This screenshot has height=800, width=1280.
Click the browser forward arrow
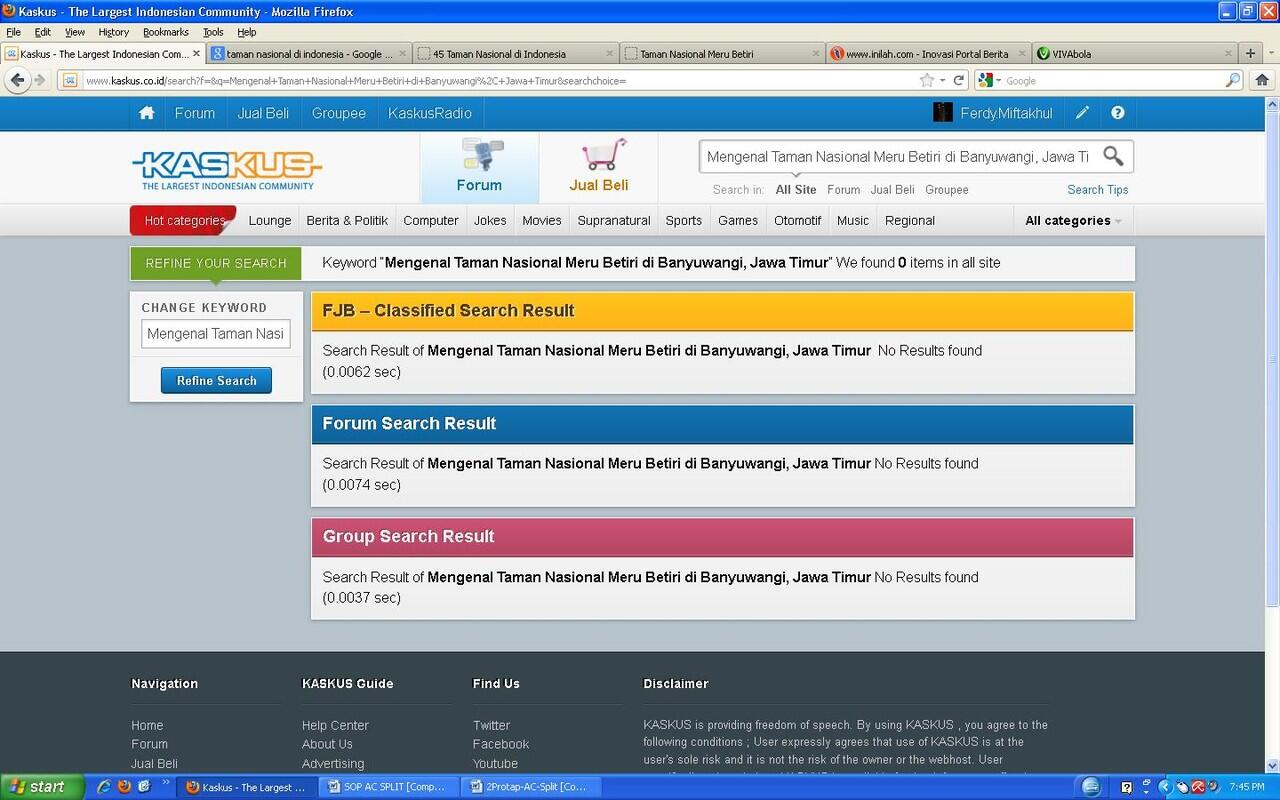[x=40, y=80]
